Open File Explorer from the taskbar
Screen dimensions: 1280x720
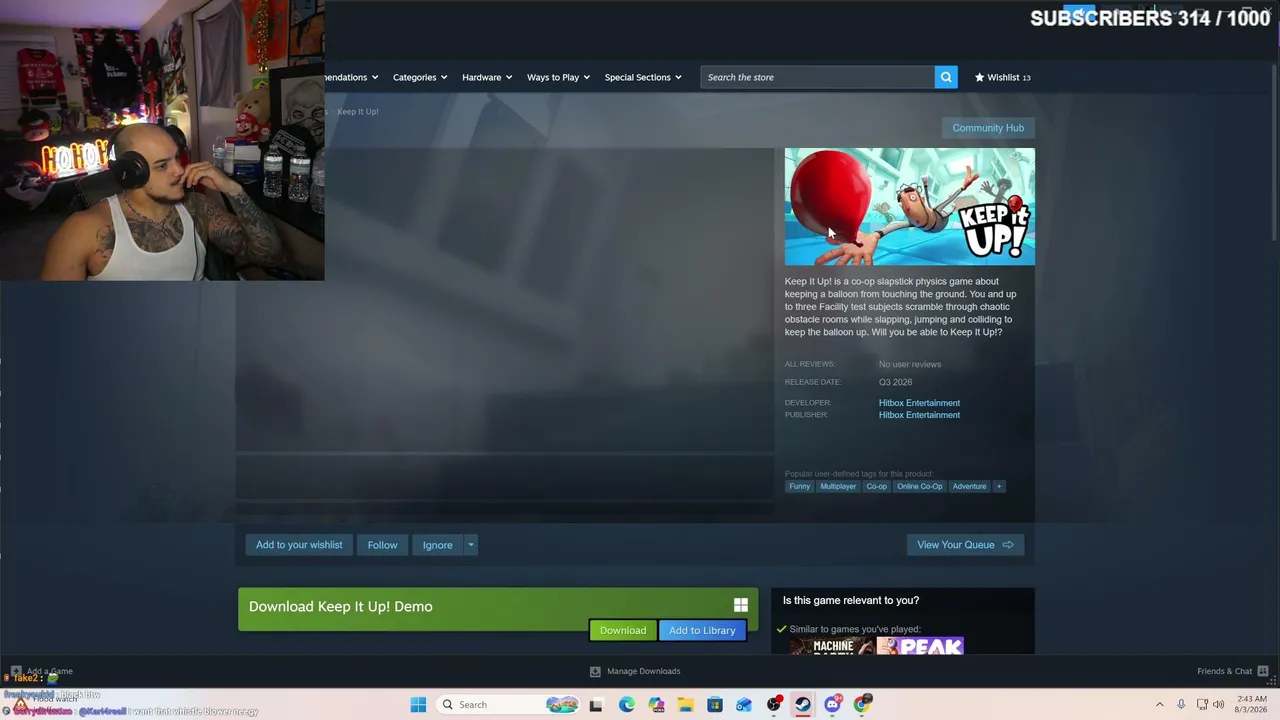(x=685, y=704)
